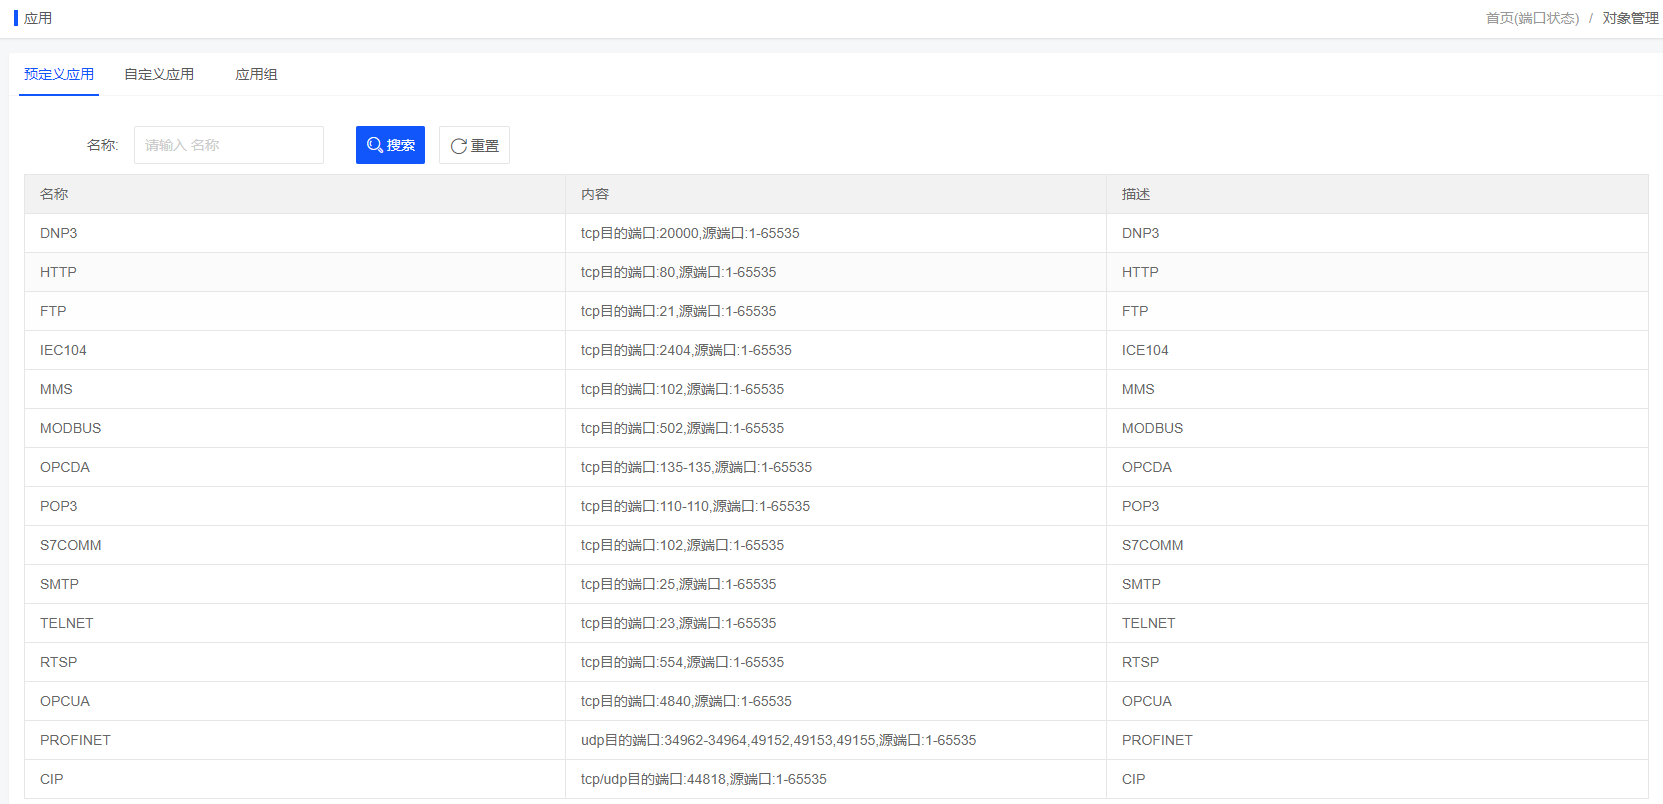1663x804 pixels.
Task: Click the reset refresh icon
Action: [x=459, y=146]
